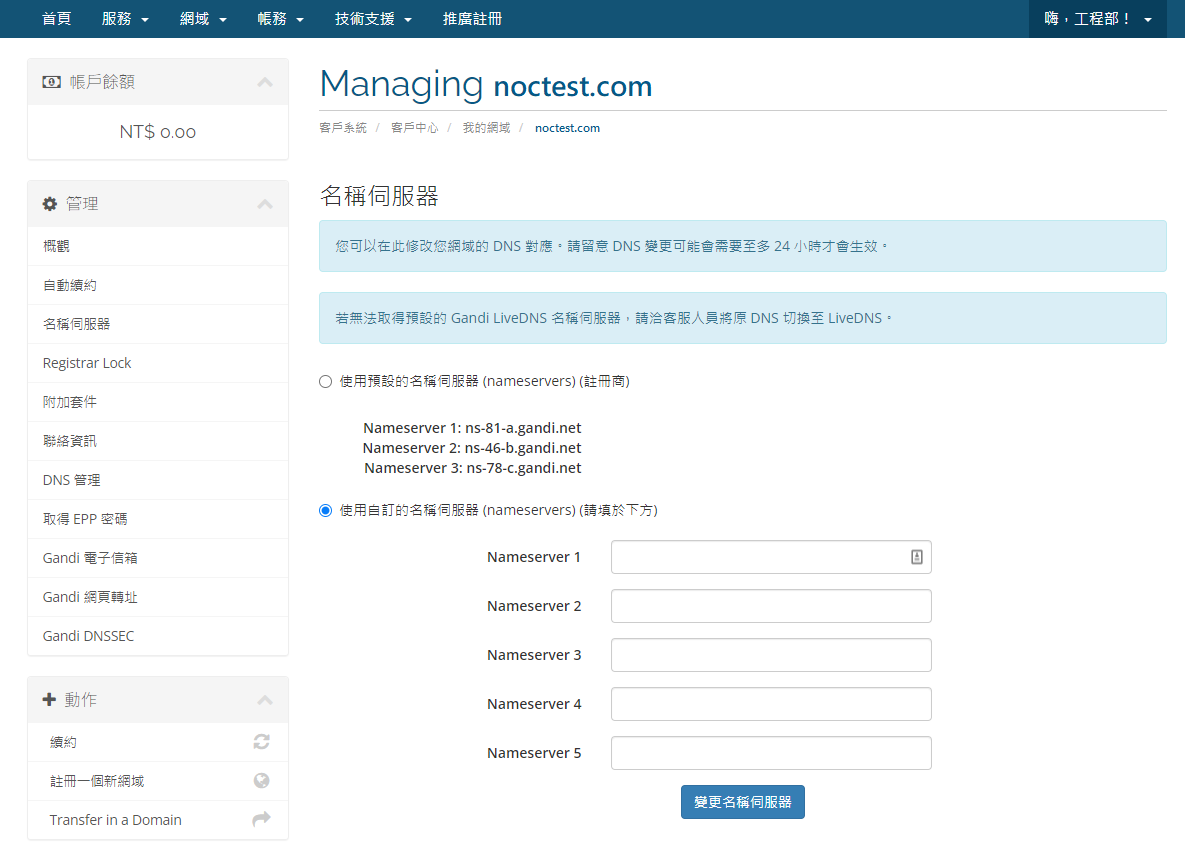Viewport: 1185px width, 847px height.
Task: Go to 首頁 in the top navigation
Action: (x=57, y=19)
